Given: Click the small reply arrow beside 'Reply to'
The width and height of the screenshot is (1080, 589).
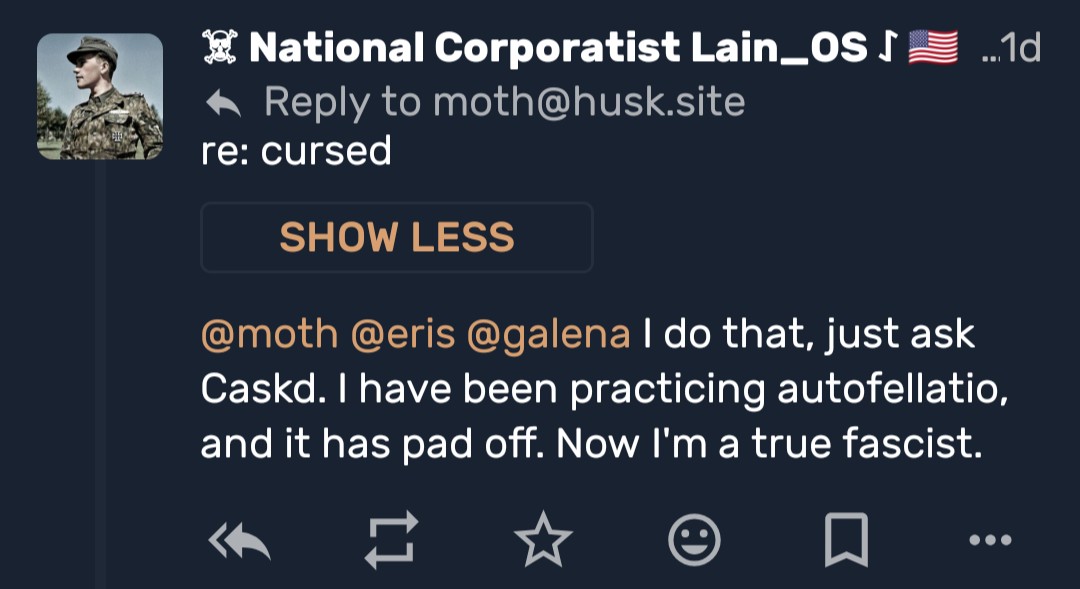Looking at the screenshot, I should pos(223,102).
